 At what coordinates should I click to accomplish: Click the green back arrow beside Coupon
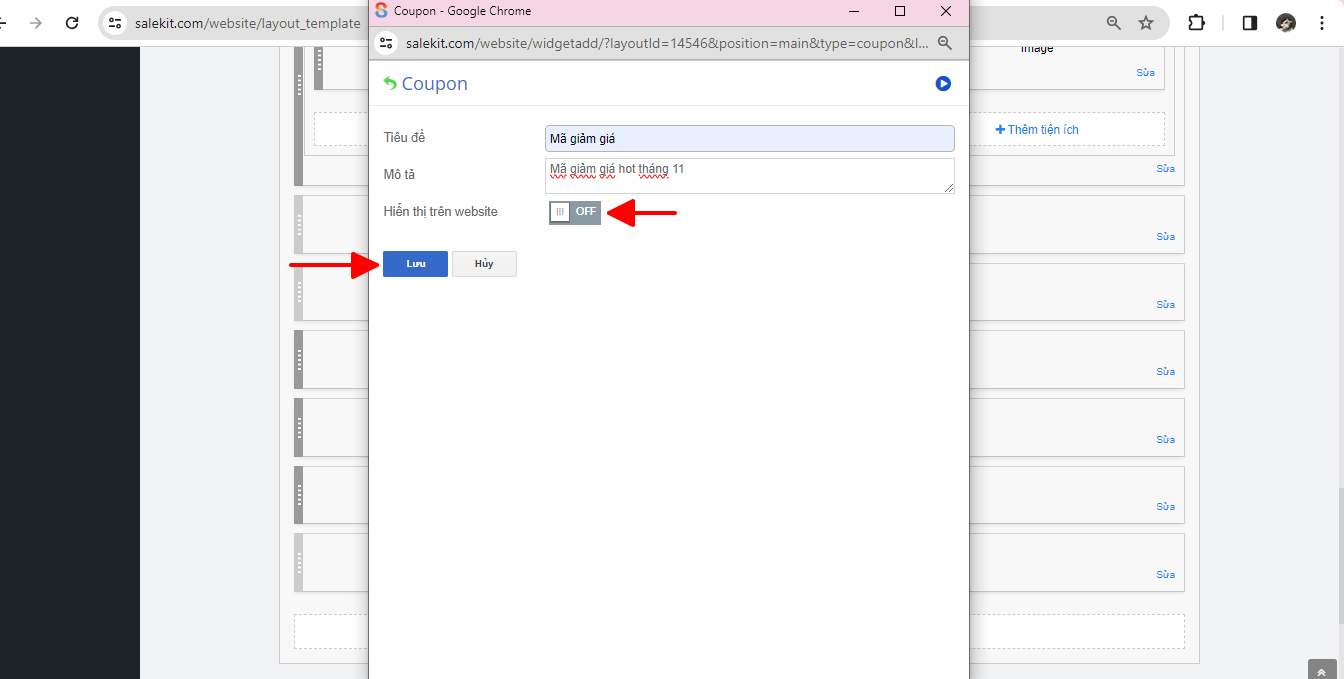(x=390, y=84)
